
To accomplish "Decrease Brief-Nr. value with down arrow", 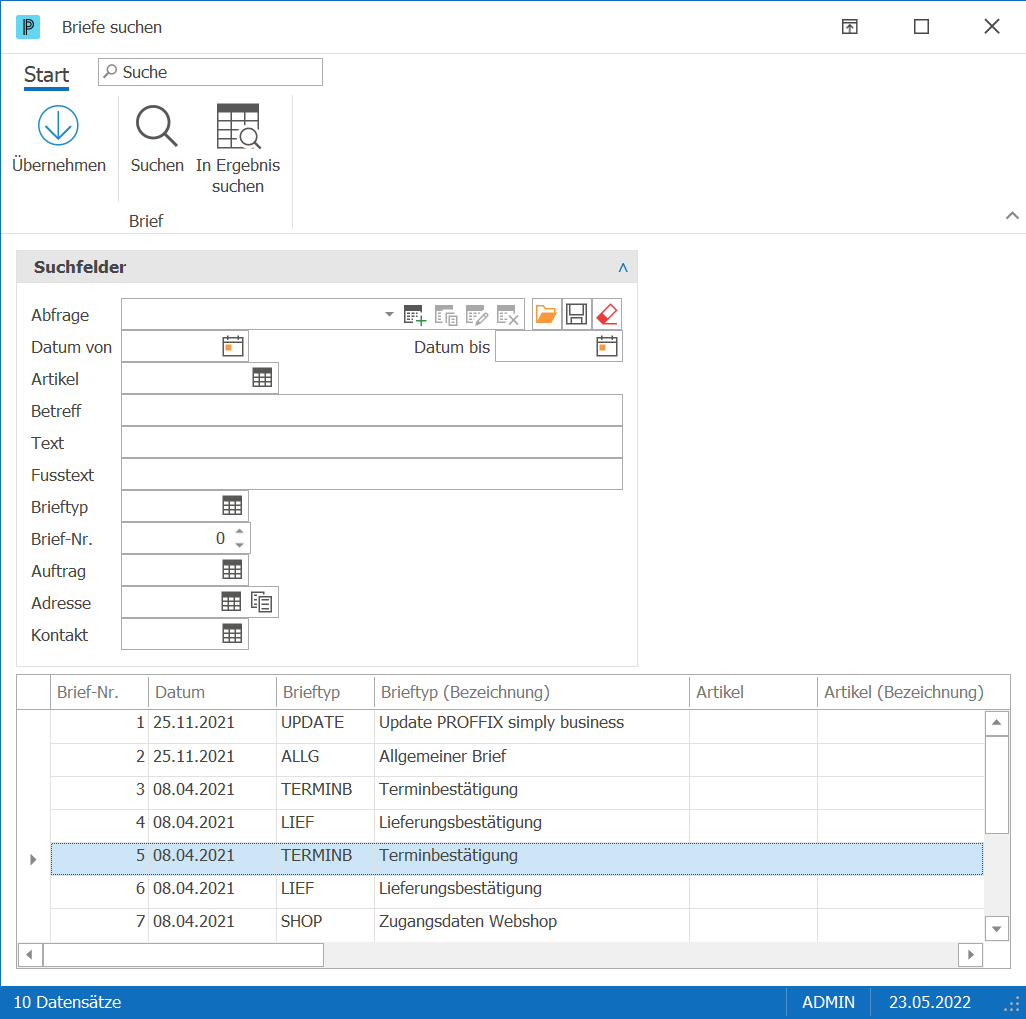I will (239, 545).
